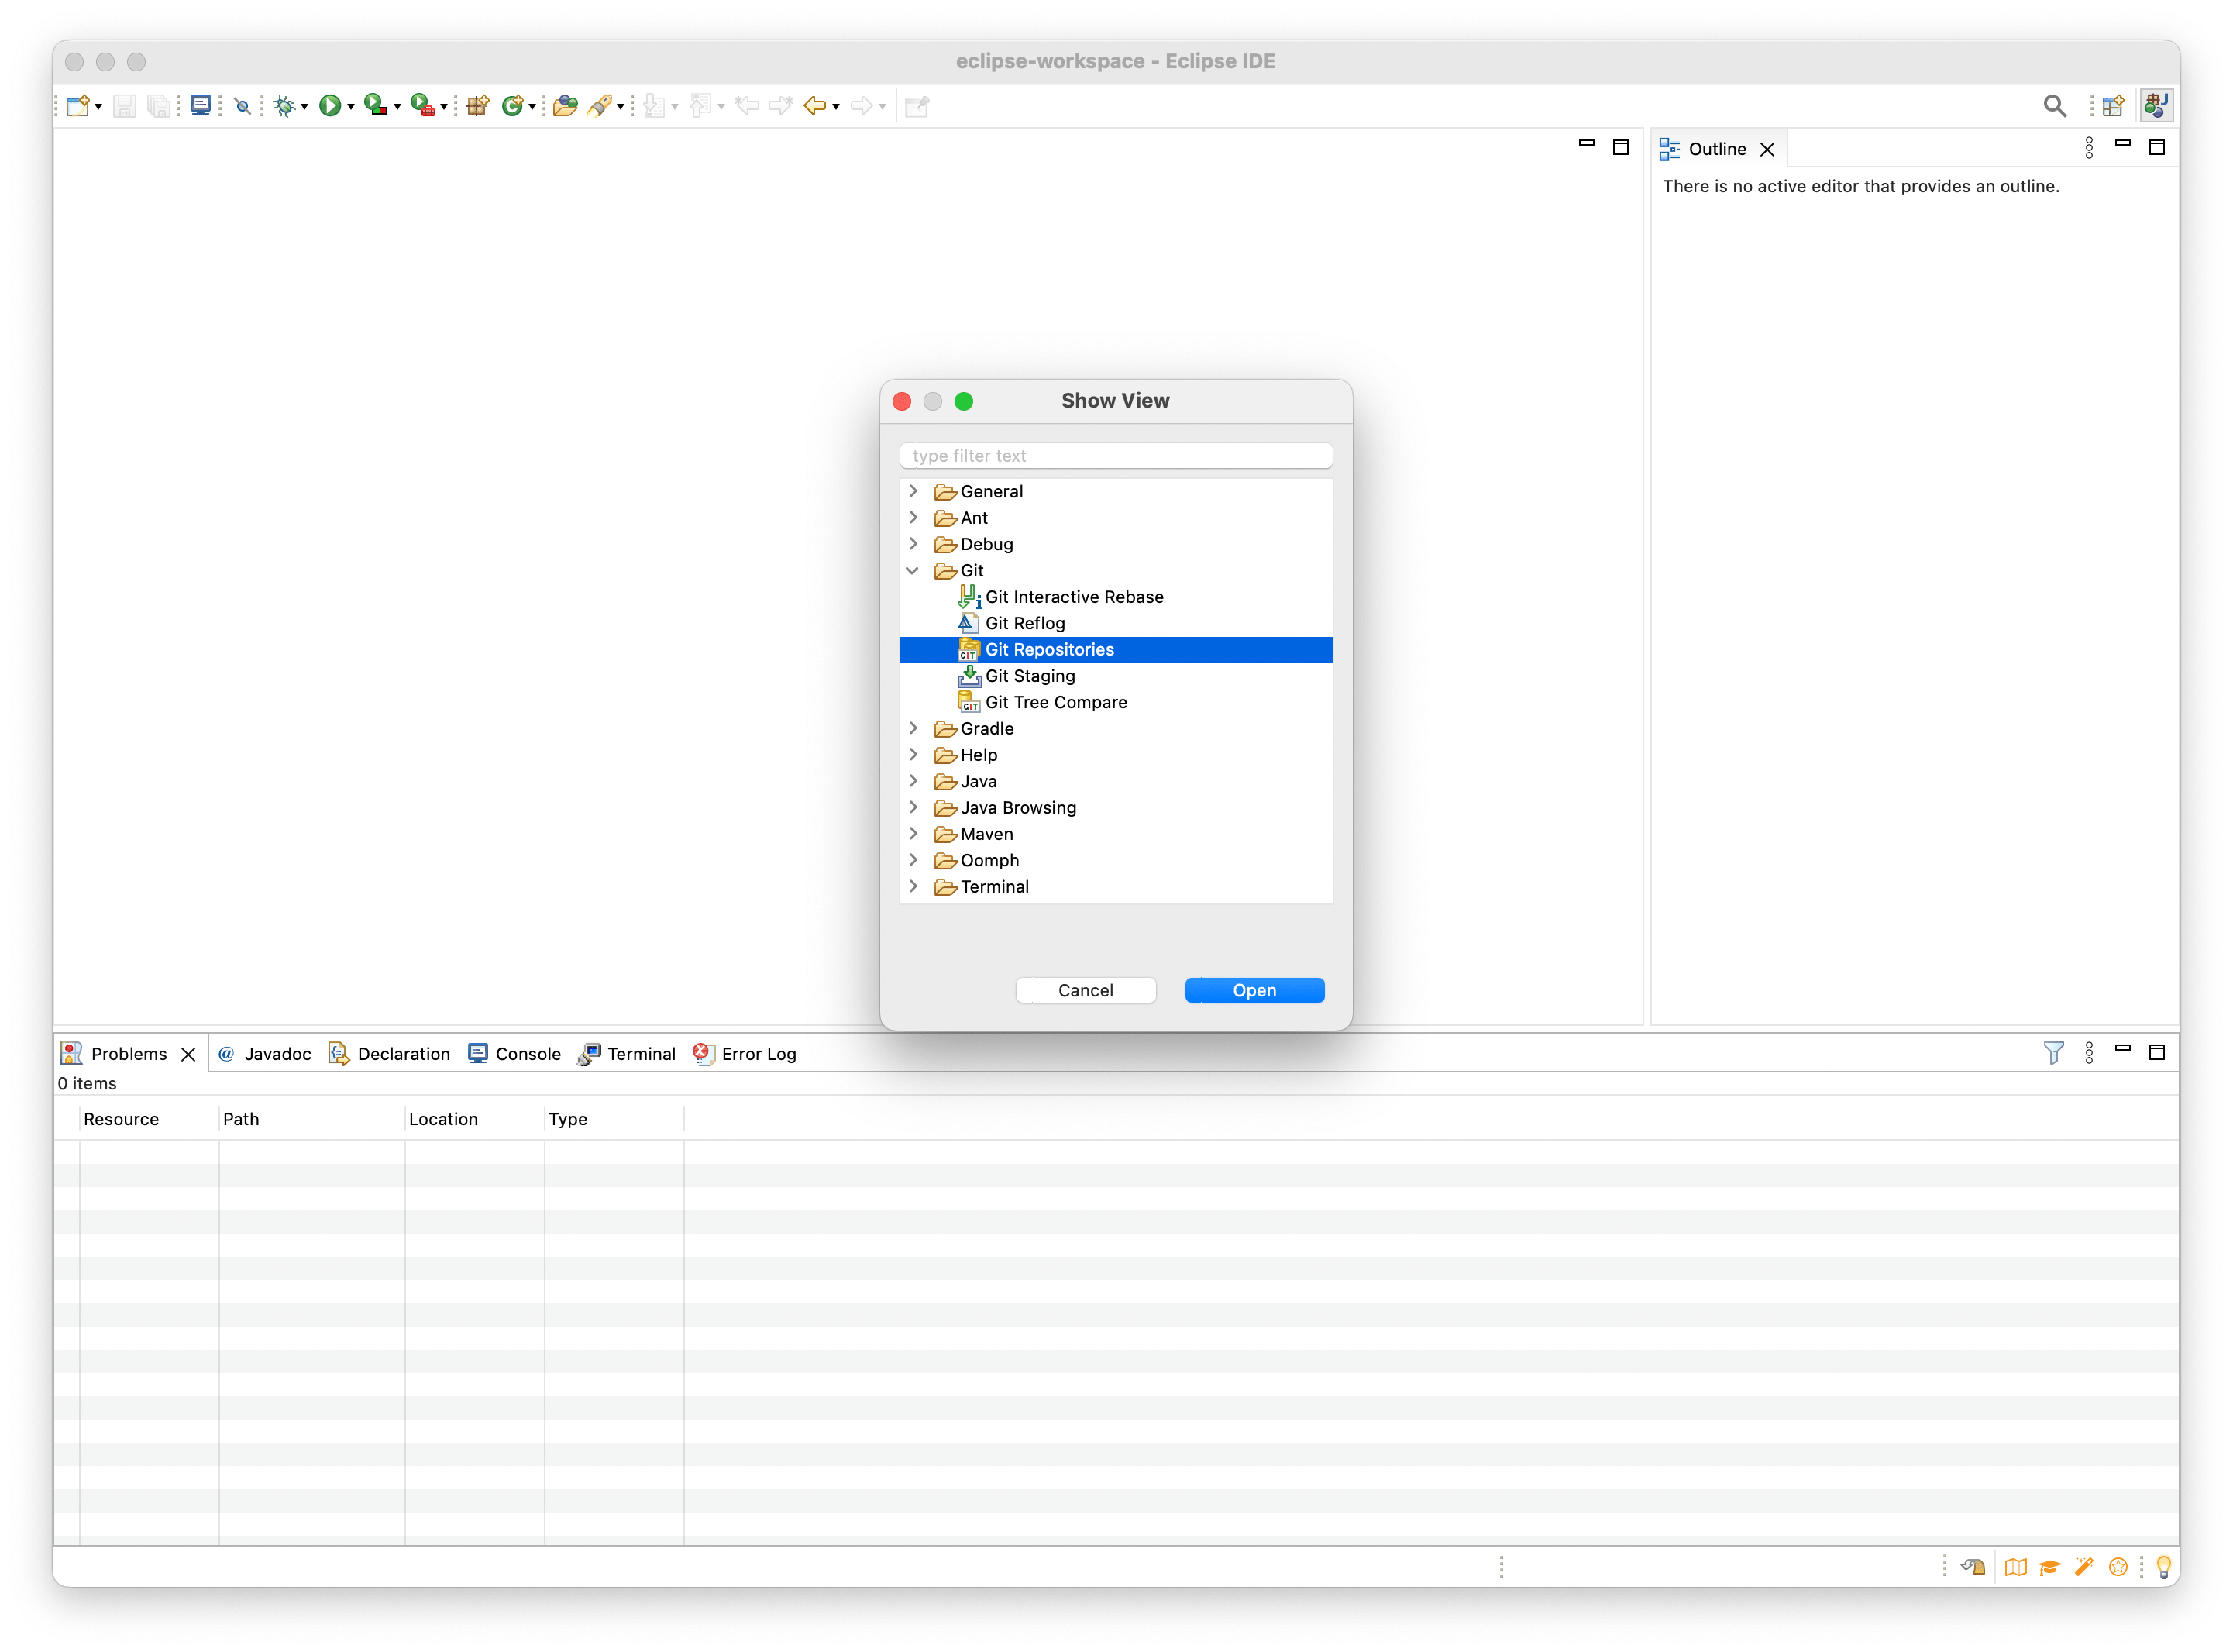This screenshot has width=2233, height=1652.
Task: Open the New wizard dropdown arrow
Action: (98, 107)
